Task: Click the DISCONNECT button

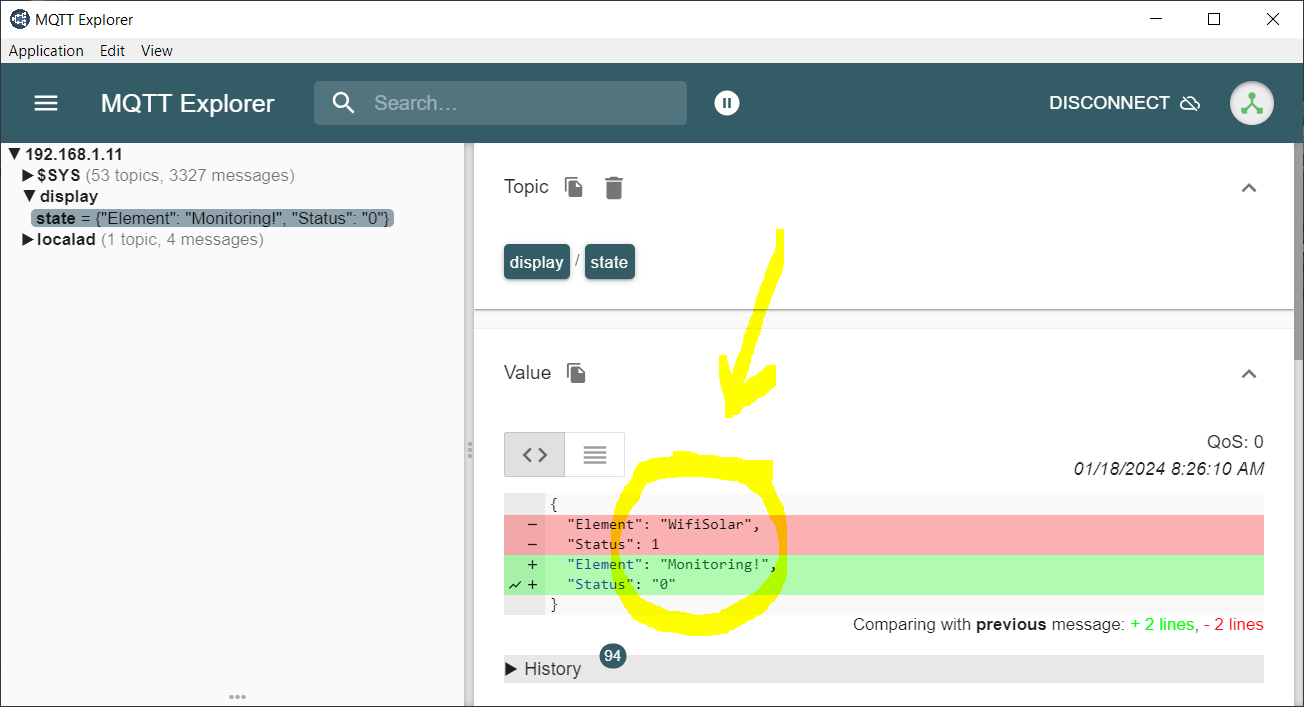Action: pyautogui.click(x=1124, y=103)
